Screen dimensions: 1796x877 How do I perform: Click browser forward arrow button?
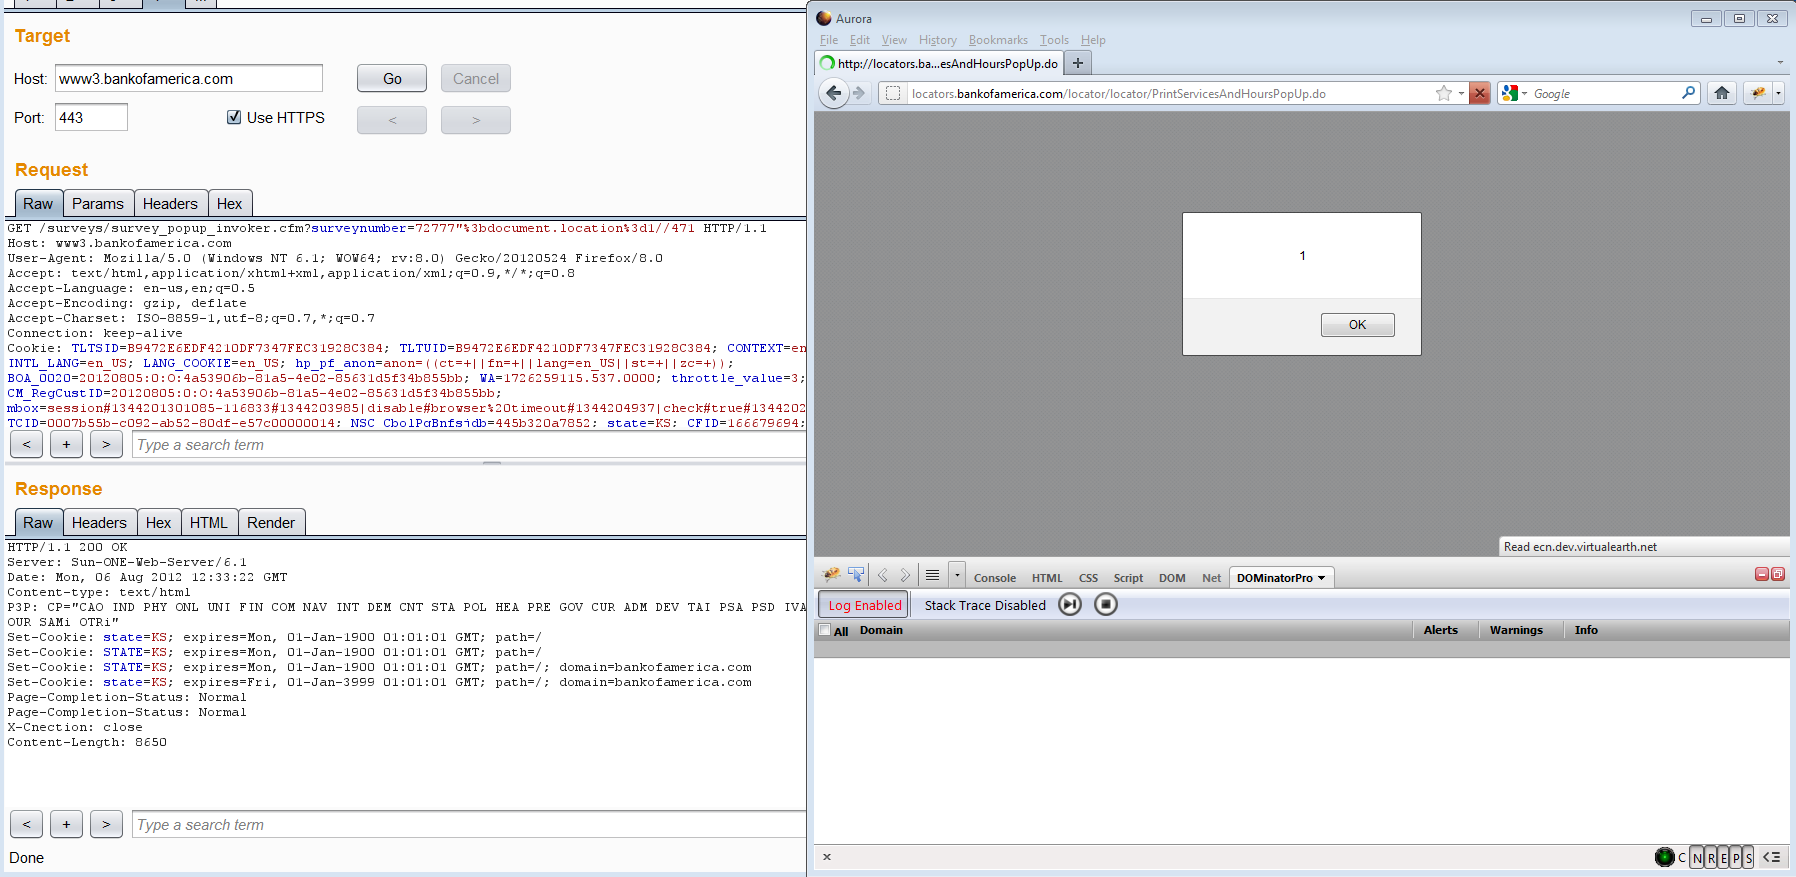[x=859, y=93]
